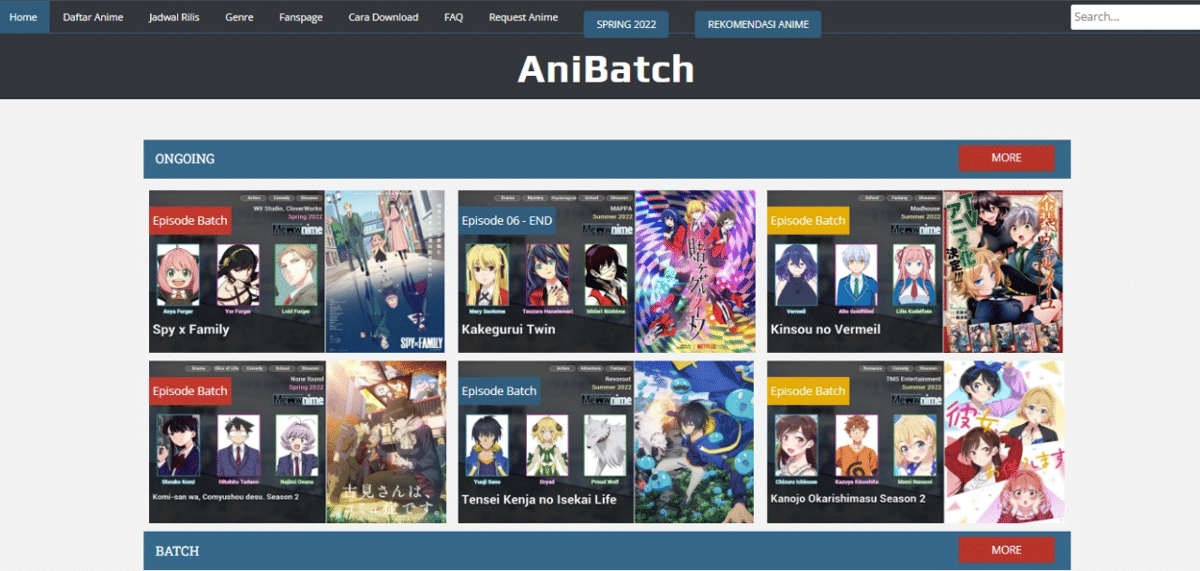The height and width of the screenshot is (571, 1200).
Task: Click Spy x Family poster image
Action: (385, 271)
